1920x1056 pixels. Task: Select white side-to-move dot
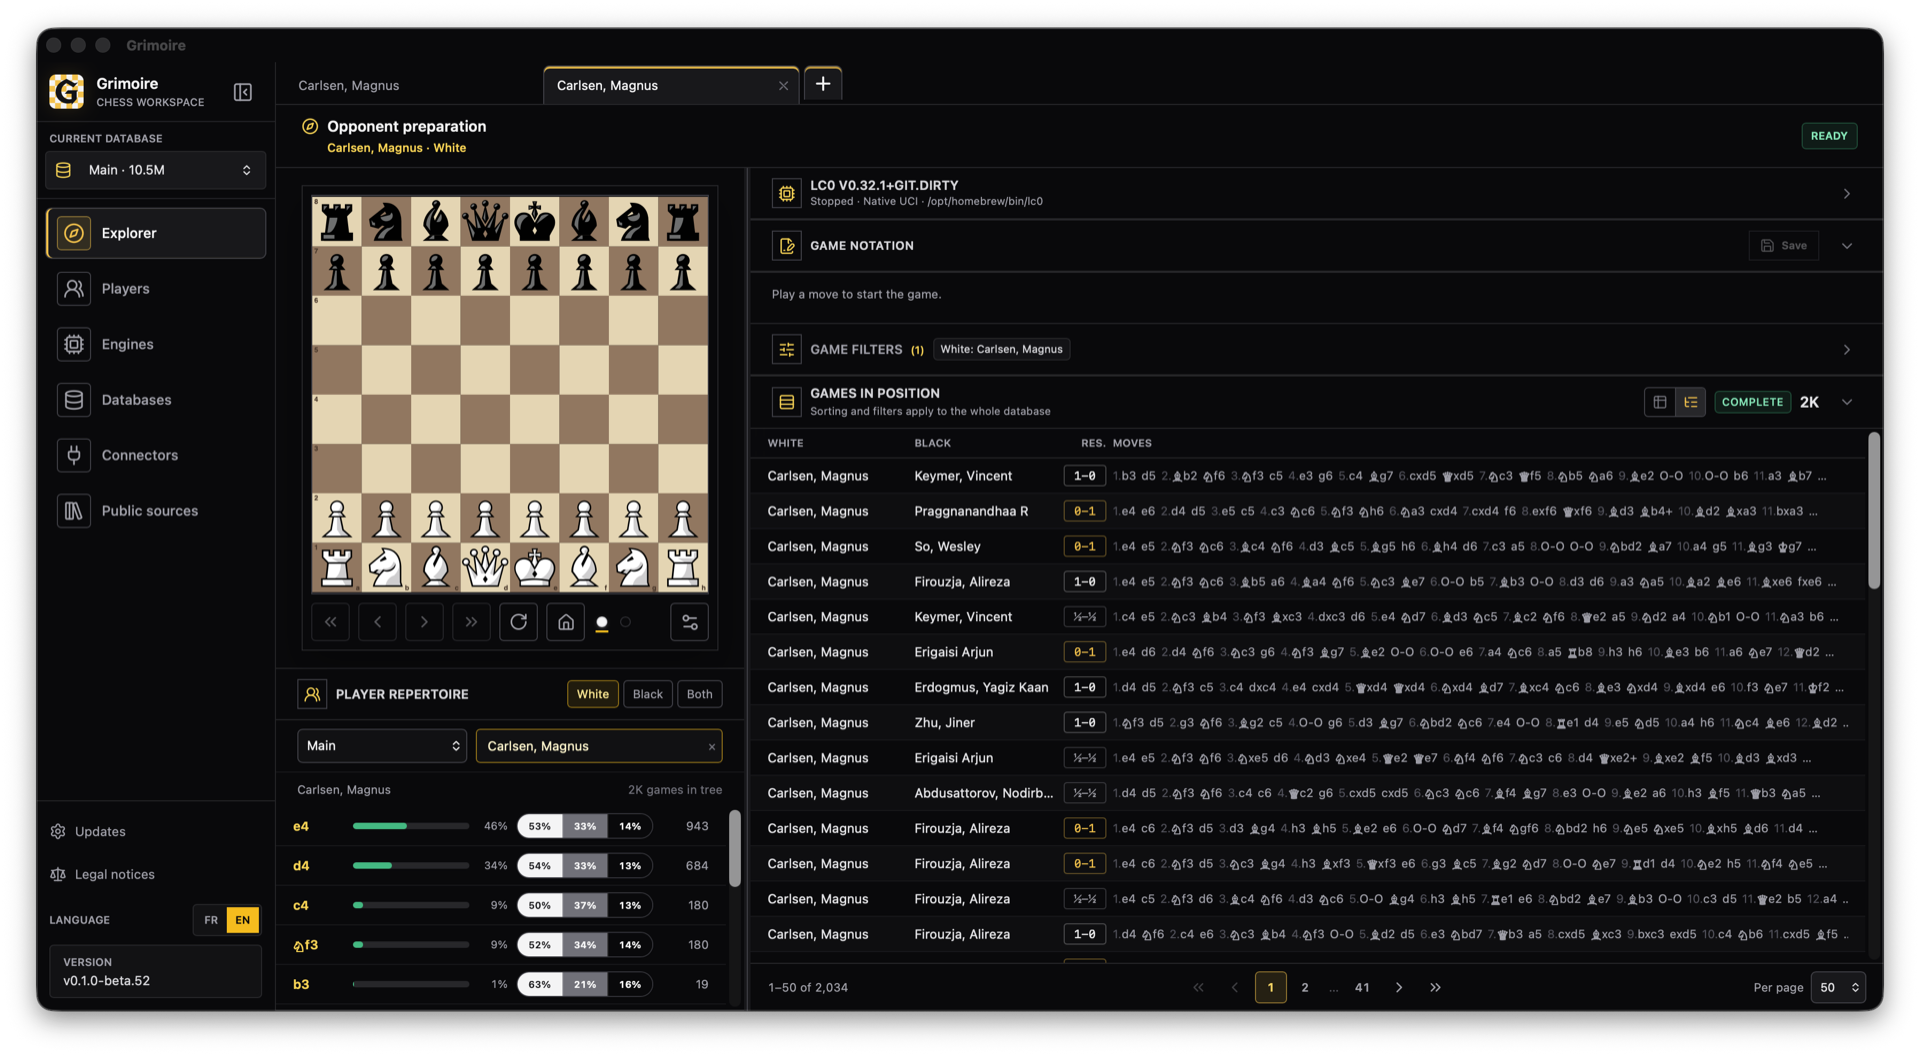602,622
